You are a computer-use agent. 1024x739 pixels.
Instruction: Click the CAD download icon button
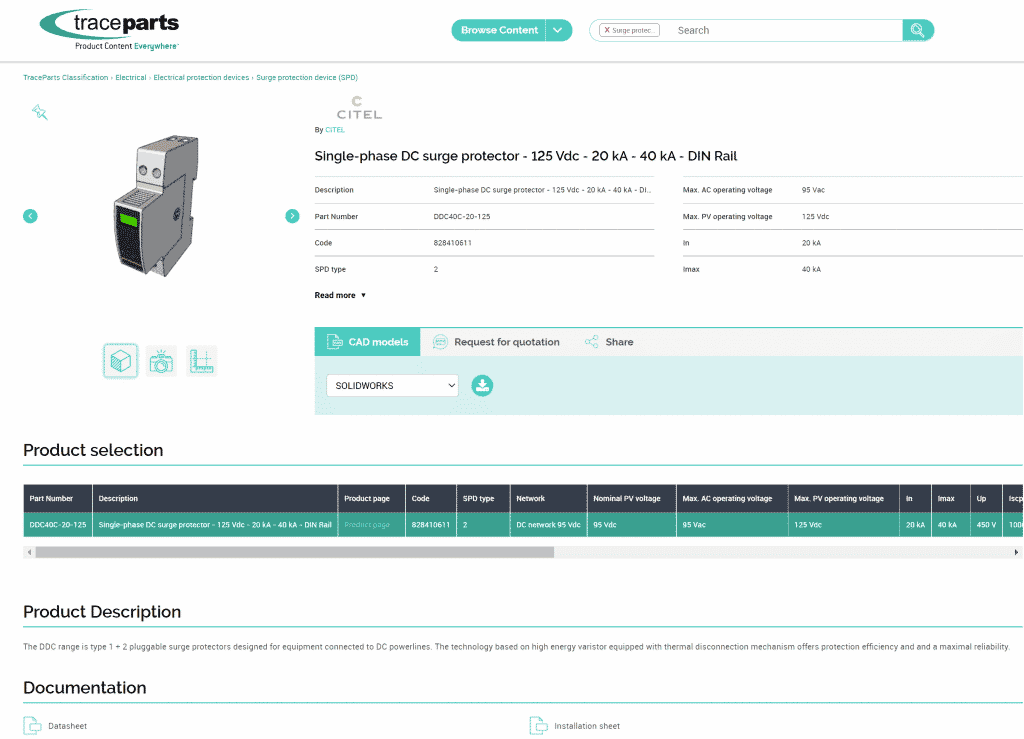tap(482, 386)
